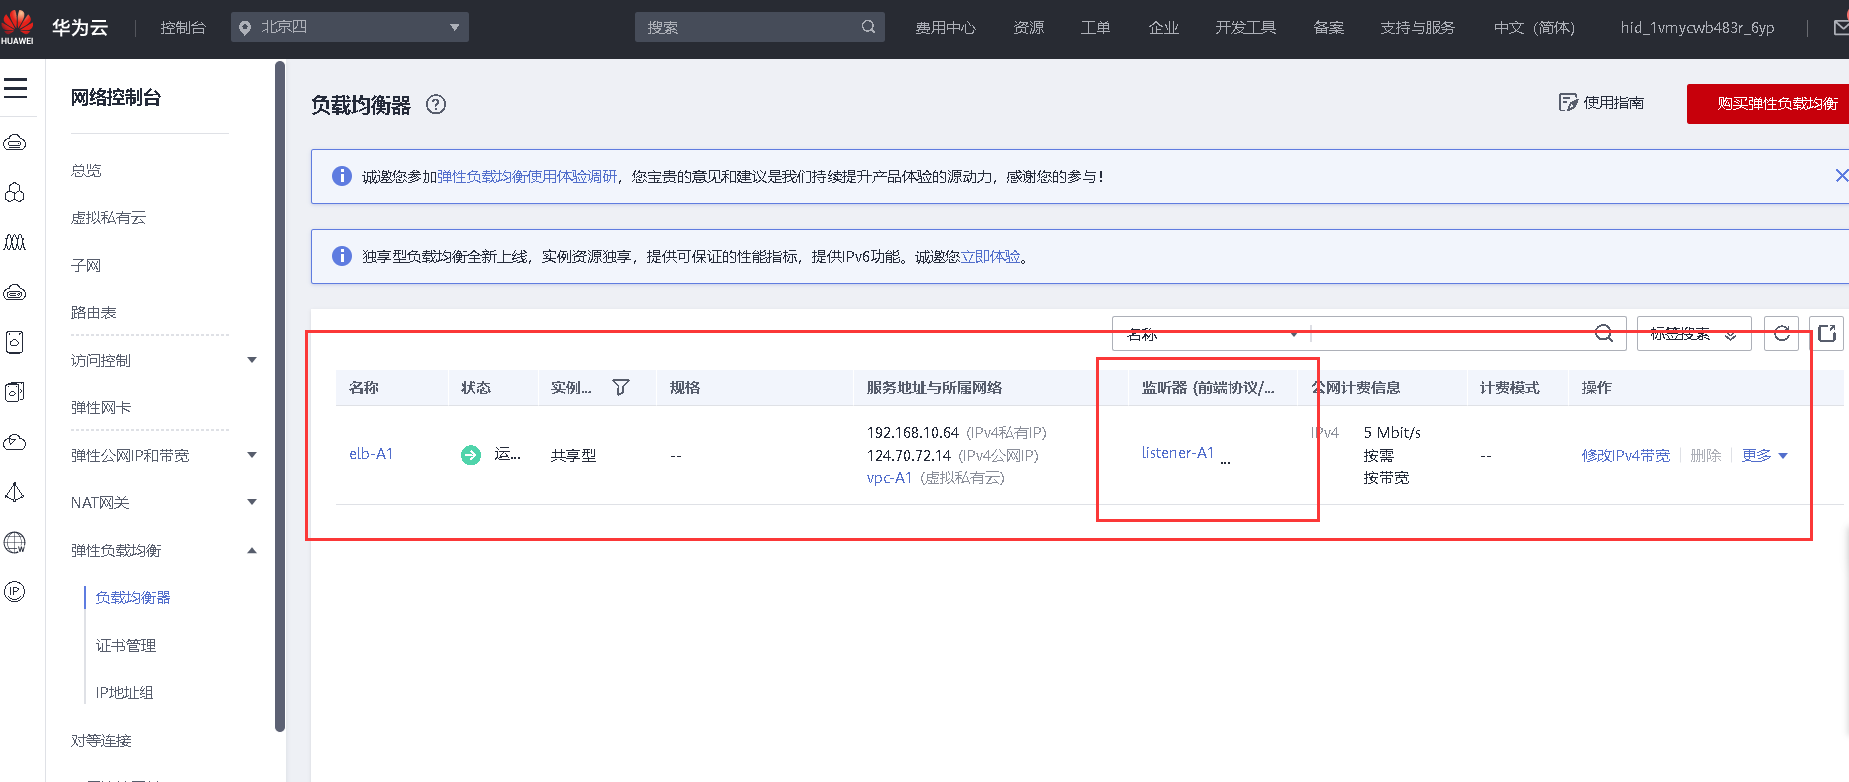
Task: Open the 弹性负载均衡使用体验调研 survey link
Action: click(527, 176)
